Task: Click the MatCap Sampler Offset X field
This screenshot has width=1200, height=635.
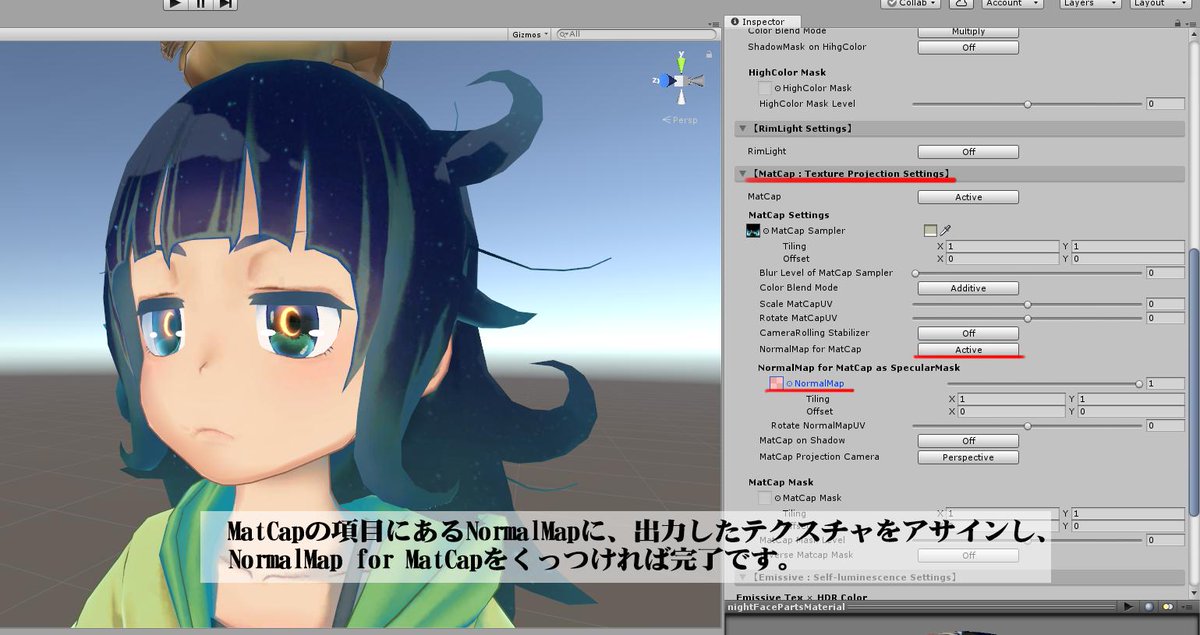Action: (x=1002, y=259)
